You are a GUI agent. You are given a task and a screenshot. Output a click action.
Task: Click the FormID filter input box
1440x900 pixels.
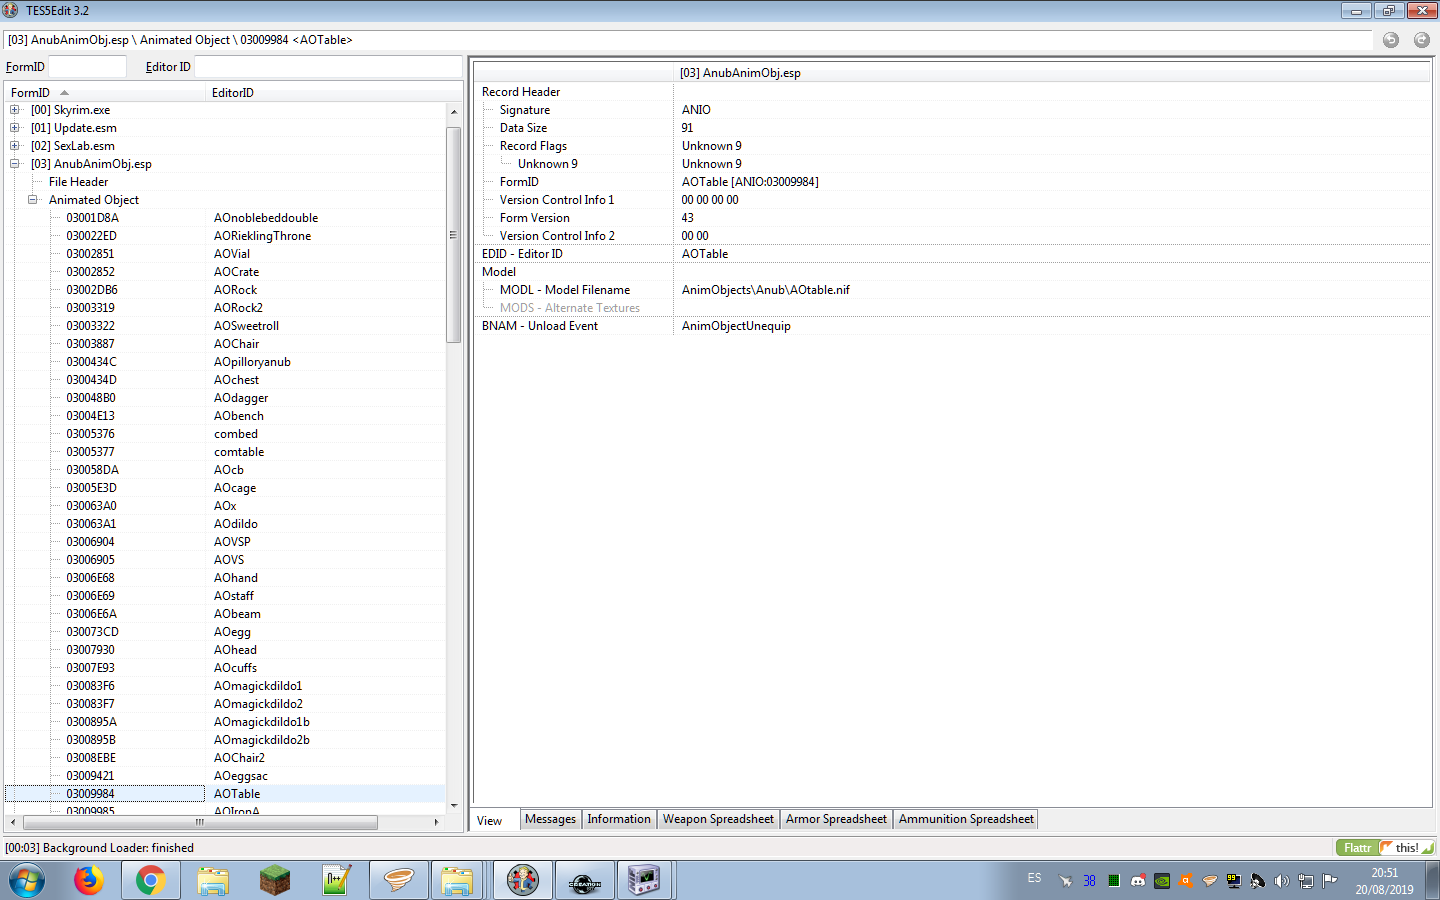point(87,67)
